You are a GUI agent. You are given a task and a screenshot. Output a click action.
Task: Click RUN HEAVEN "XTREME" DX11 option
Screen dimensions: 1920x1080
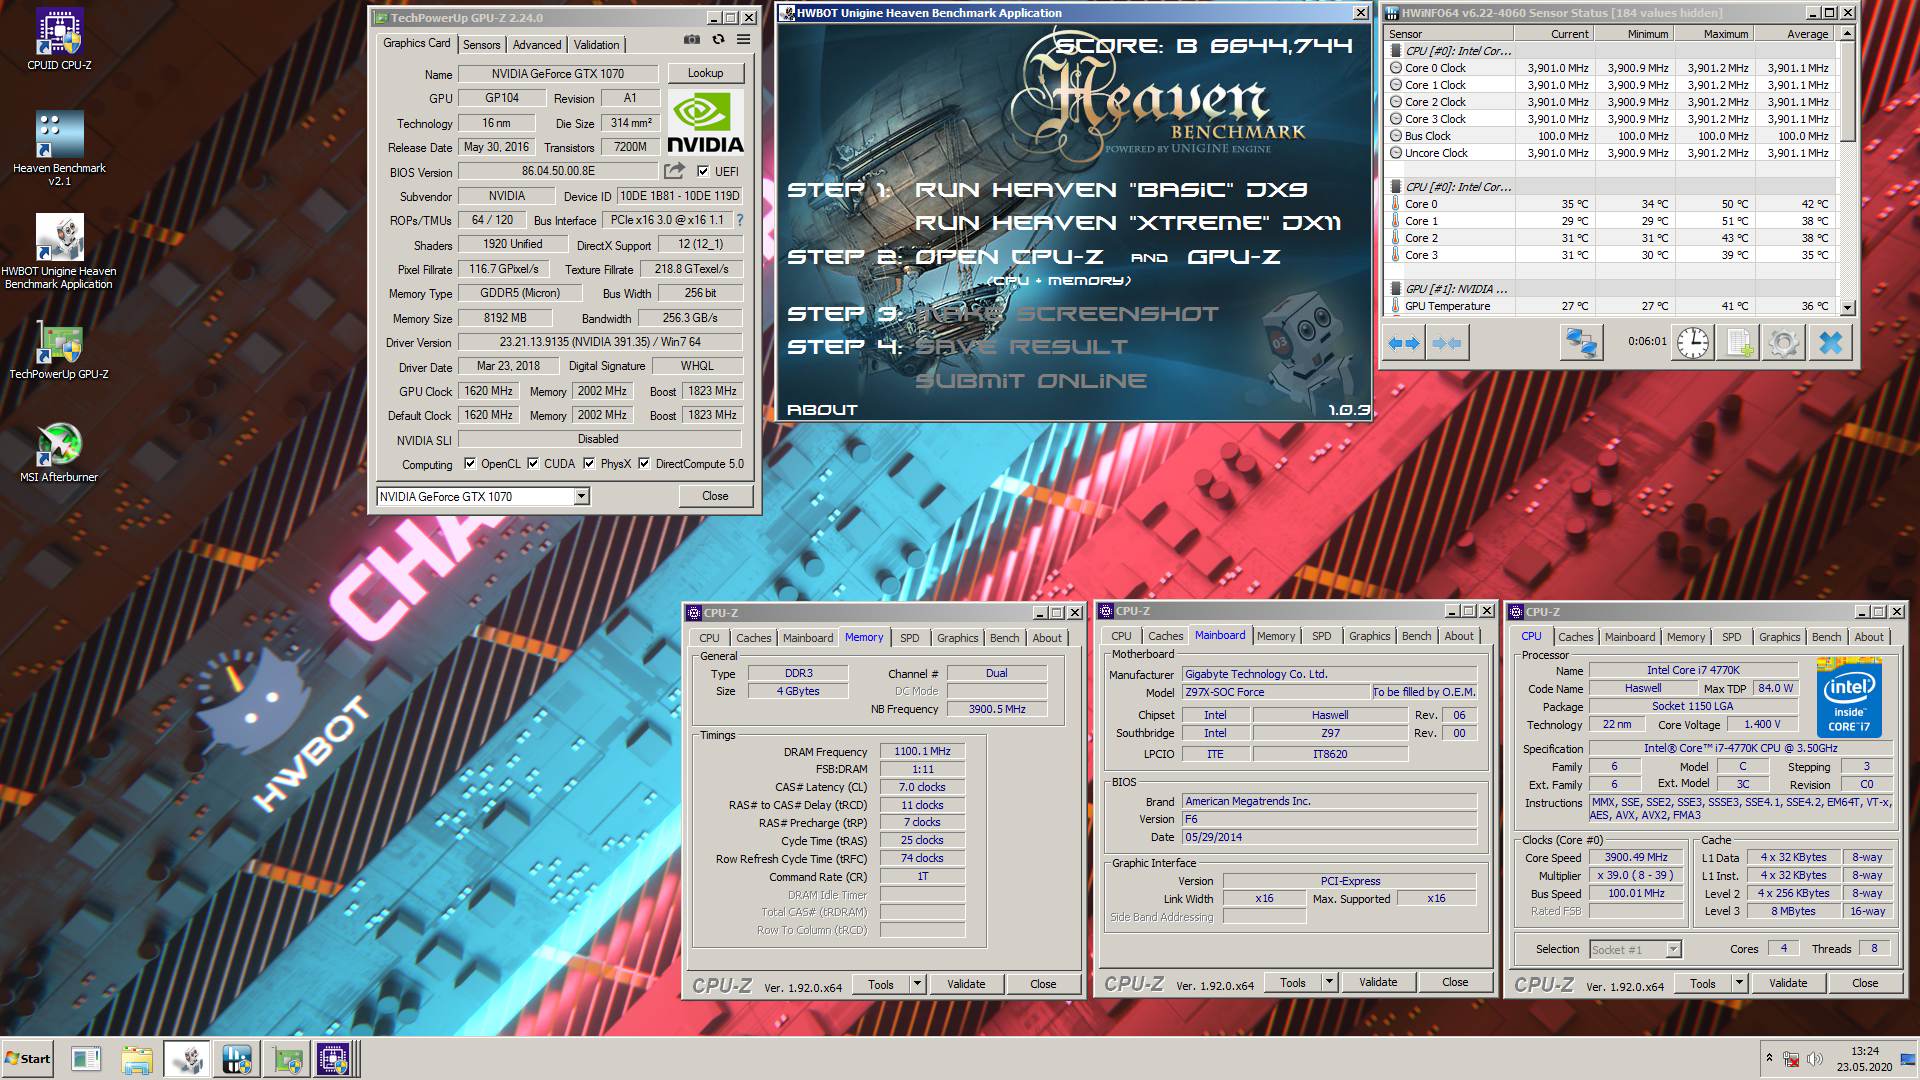tap(1128, 223)
